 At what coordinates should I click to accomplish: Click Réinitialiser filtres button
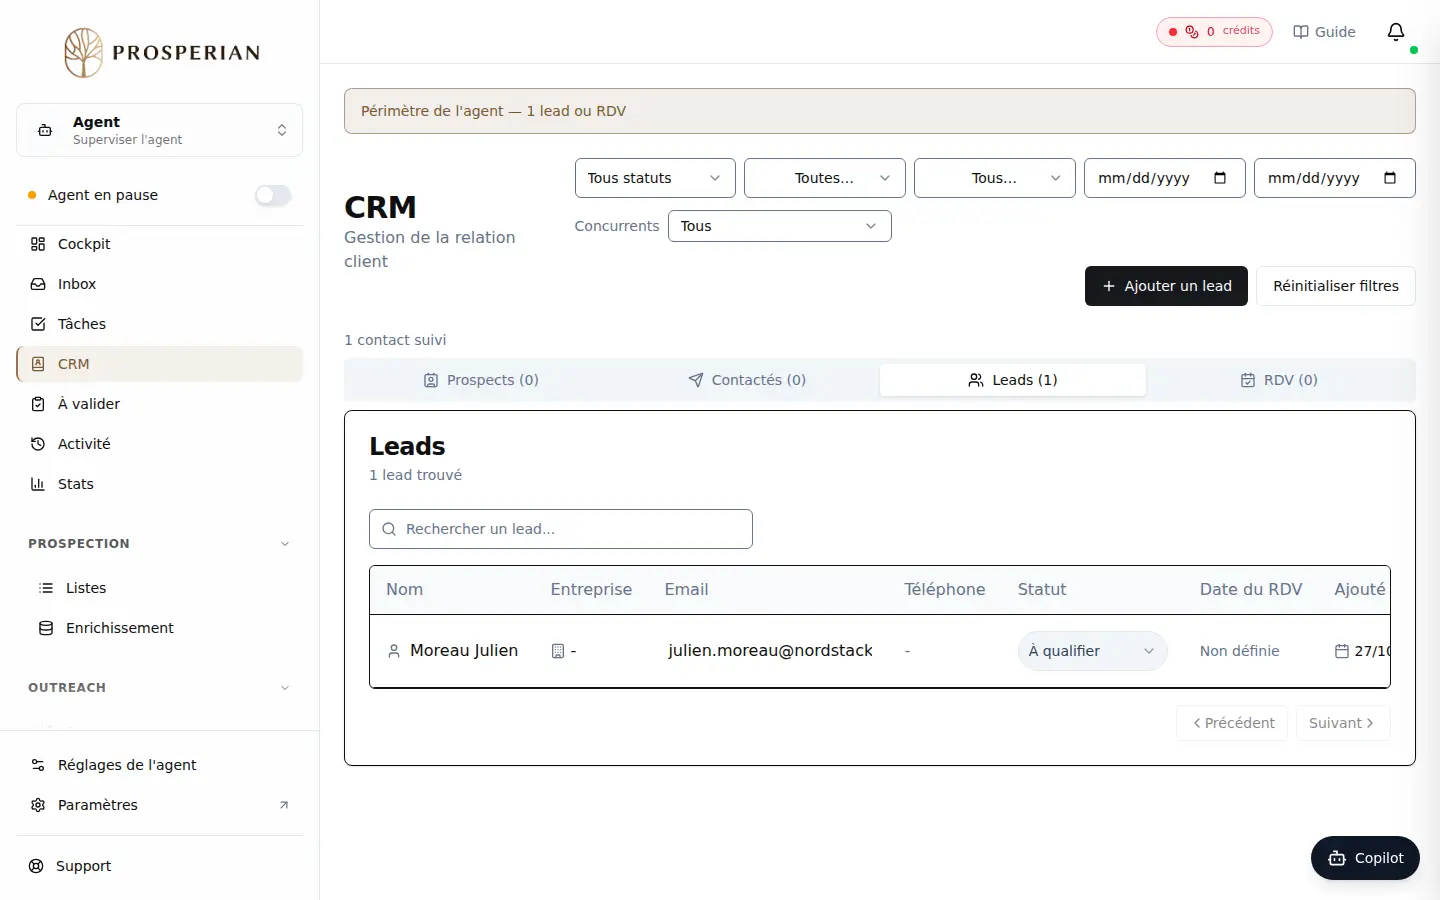point(1336,286)
